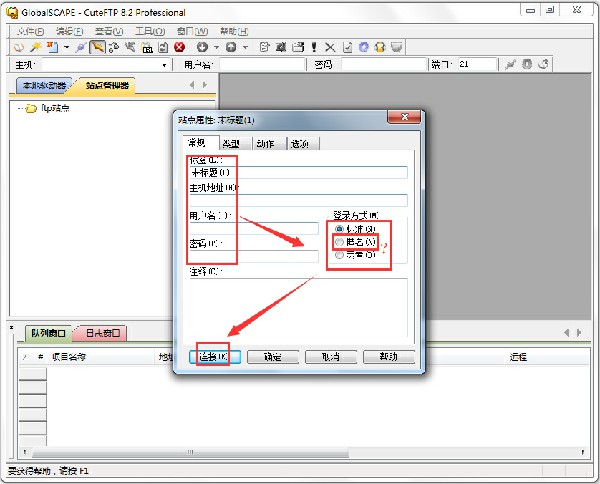Select the 匿名 (Anonymous) login radio button
The height and width of the screenshot is (484, 600).
[340, 242]
